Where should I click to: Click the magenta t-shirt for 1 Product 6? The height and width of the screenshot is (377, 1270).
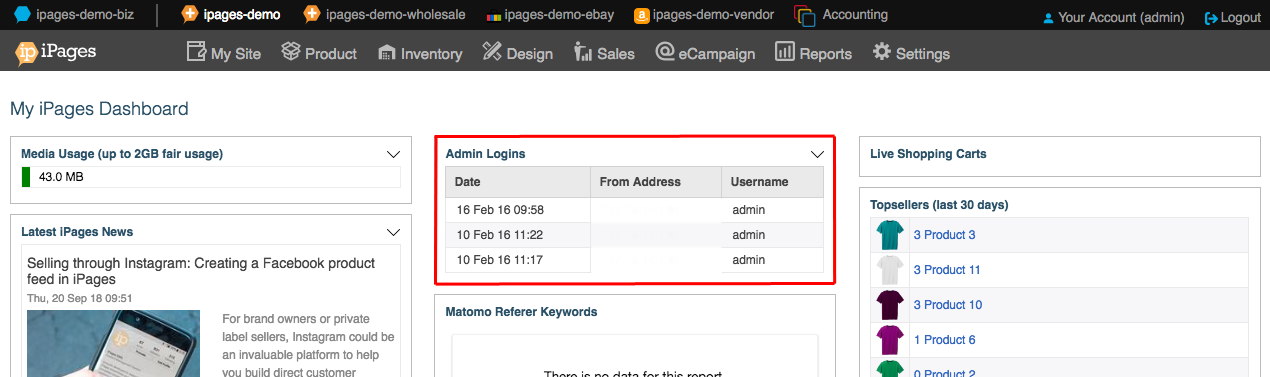(889, 340)
